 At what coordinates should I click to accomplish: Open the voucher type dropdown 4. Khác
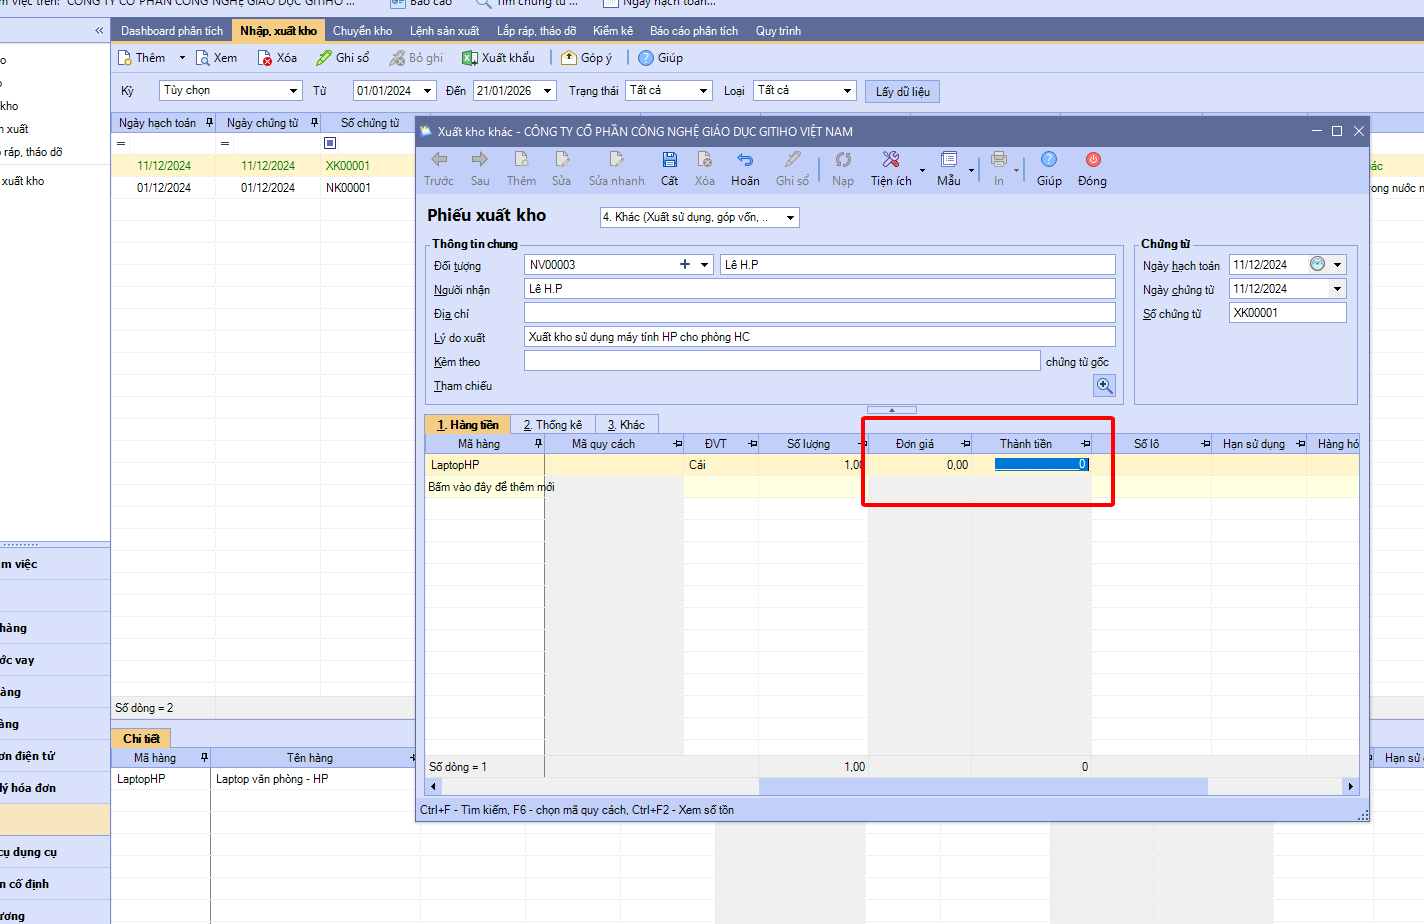pos(790,218)
